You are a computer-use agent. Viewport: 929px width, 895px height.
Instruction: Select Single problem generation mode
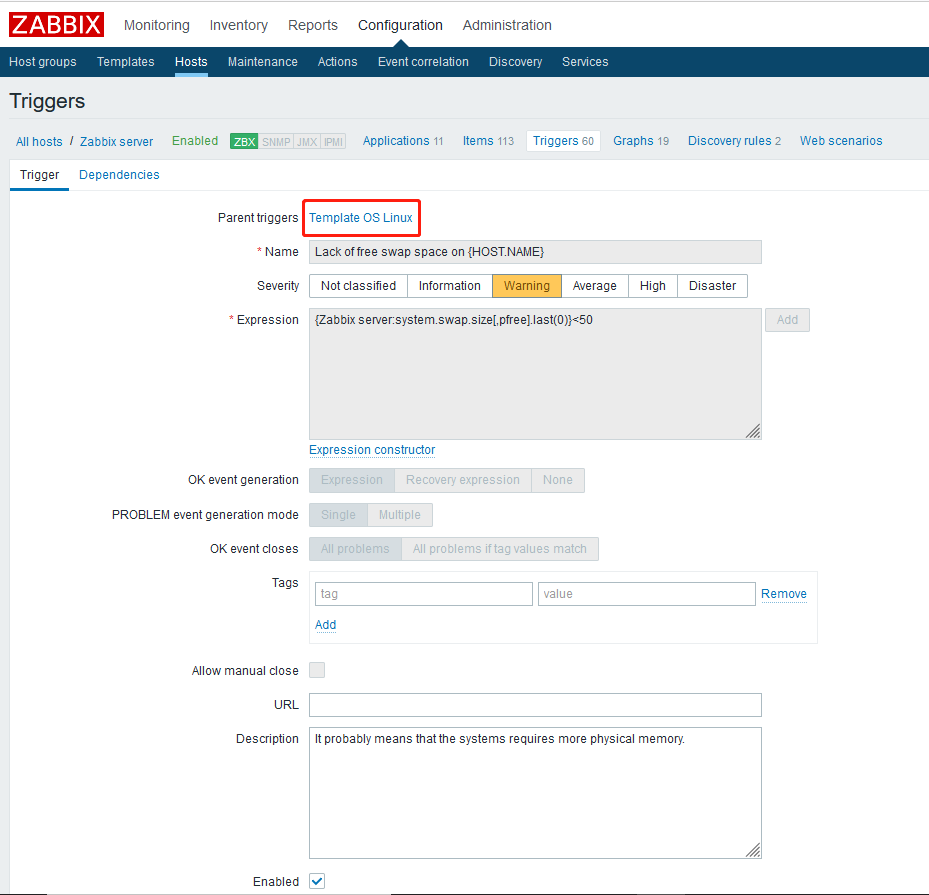pyautogui.click(x=338, y=515)
